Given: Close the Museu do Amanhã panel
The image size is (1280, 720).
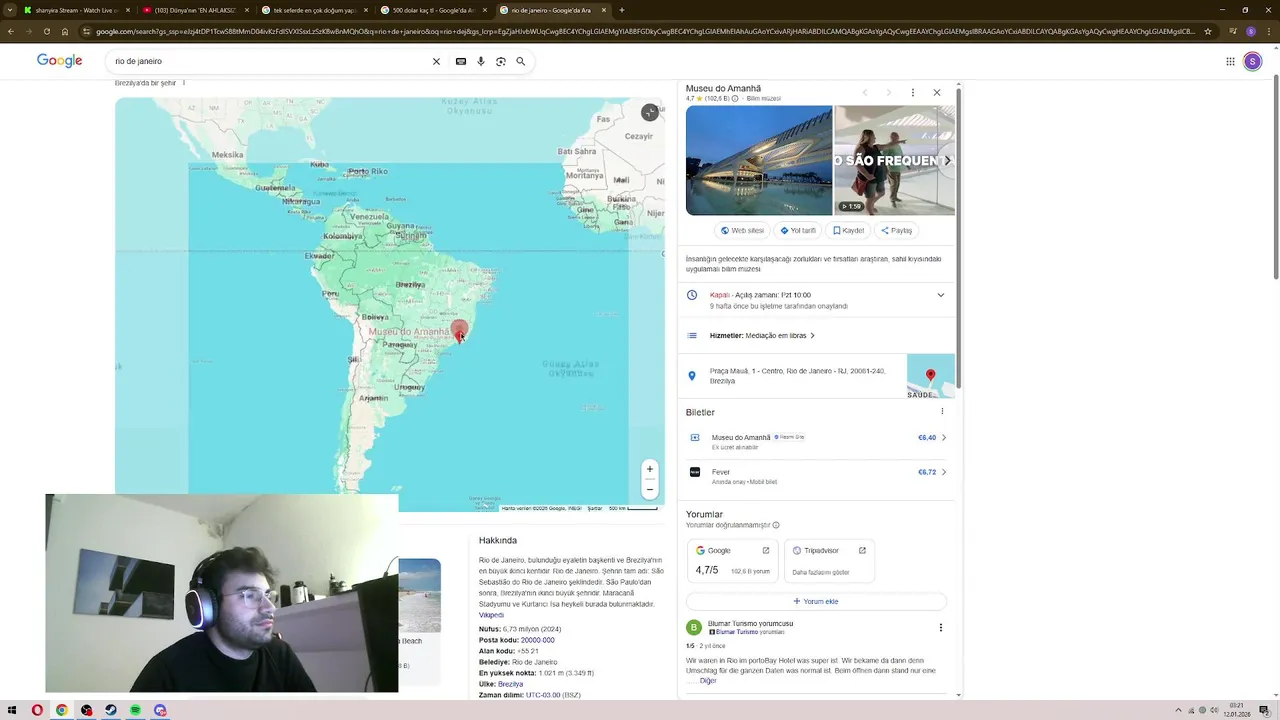Looking at the screenshot, I should coord(937,92).
